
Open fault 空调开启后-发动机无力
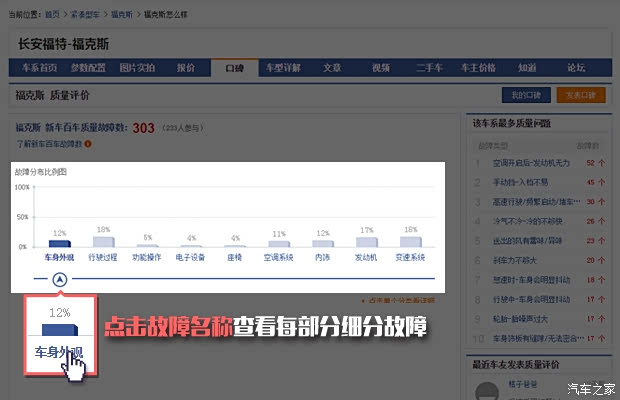(531, 163)
